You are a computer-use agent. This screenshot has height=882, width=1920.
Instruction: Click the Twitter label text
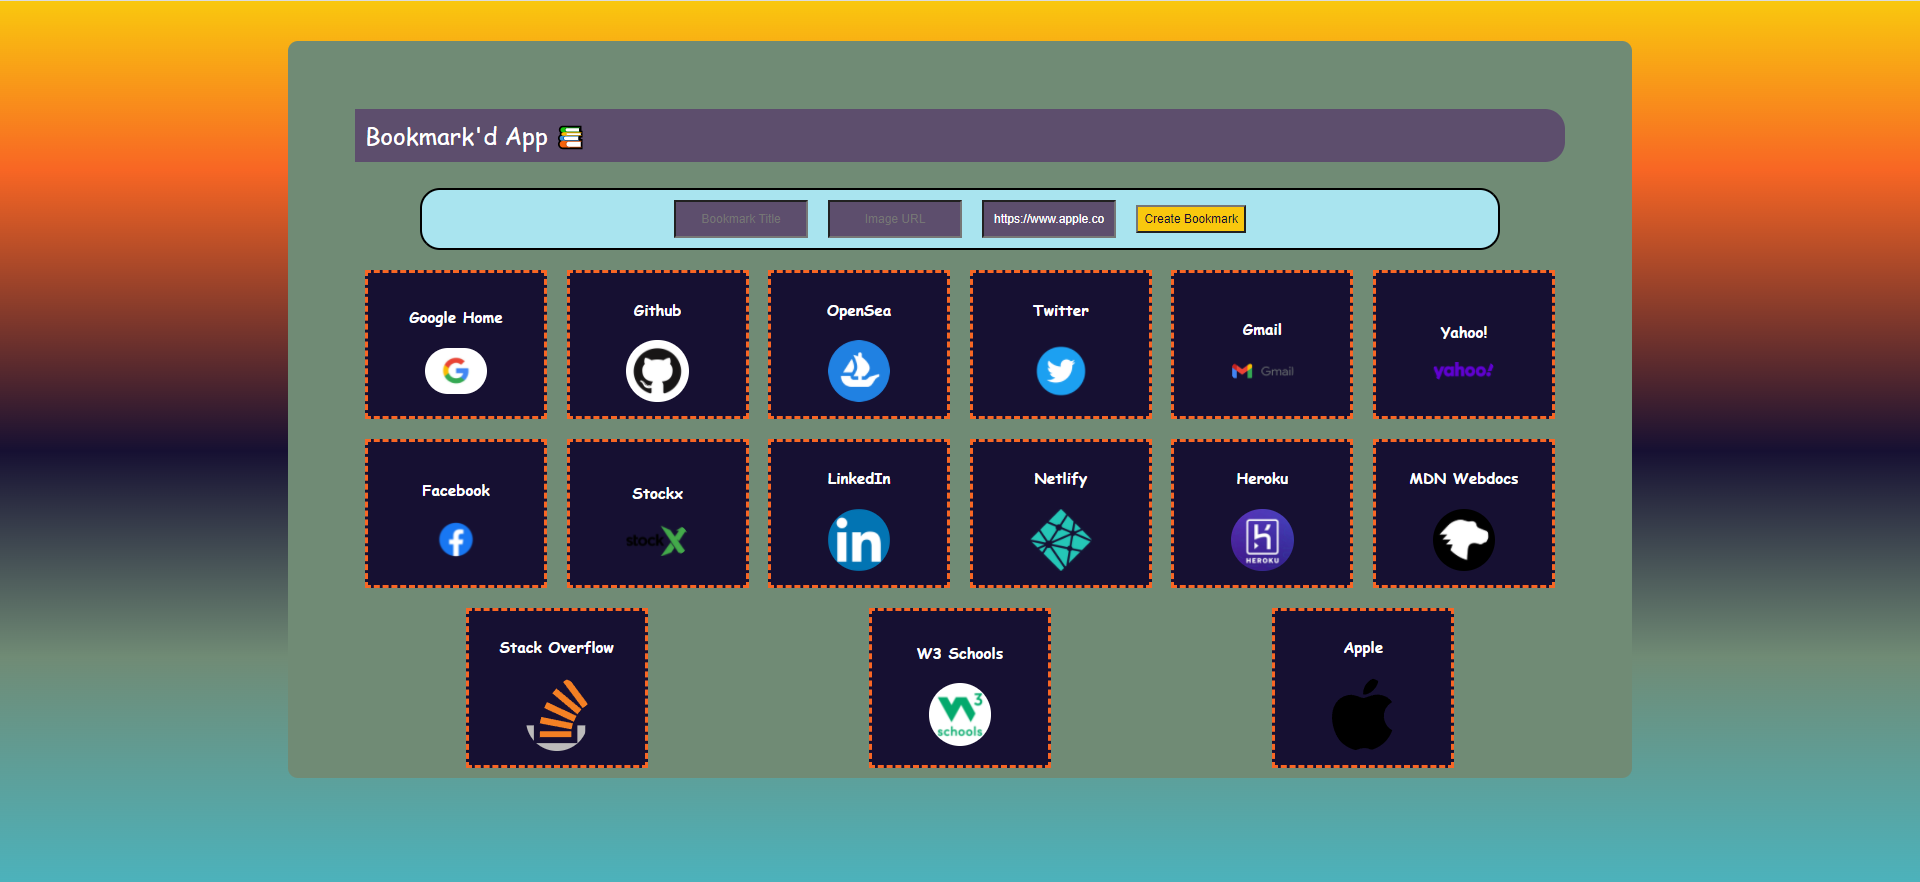(1061, 311)
